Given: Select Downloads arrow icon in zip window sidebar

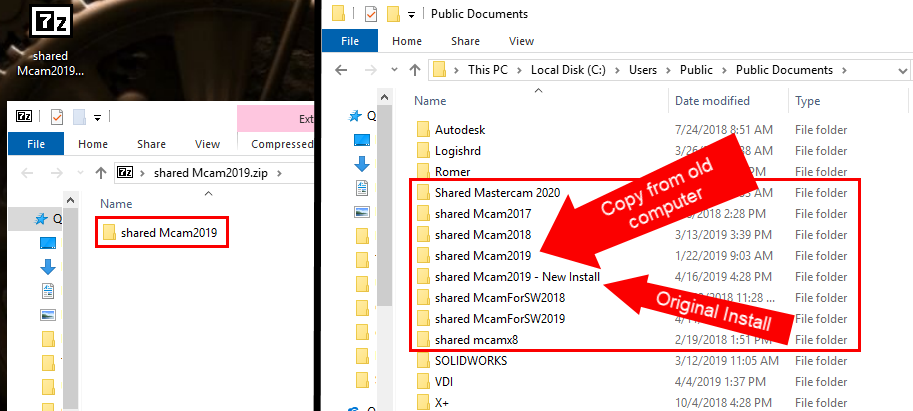Looking at the screenshot, I should point(48,267).
